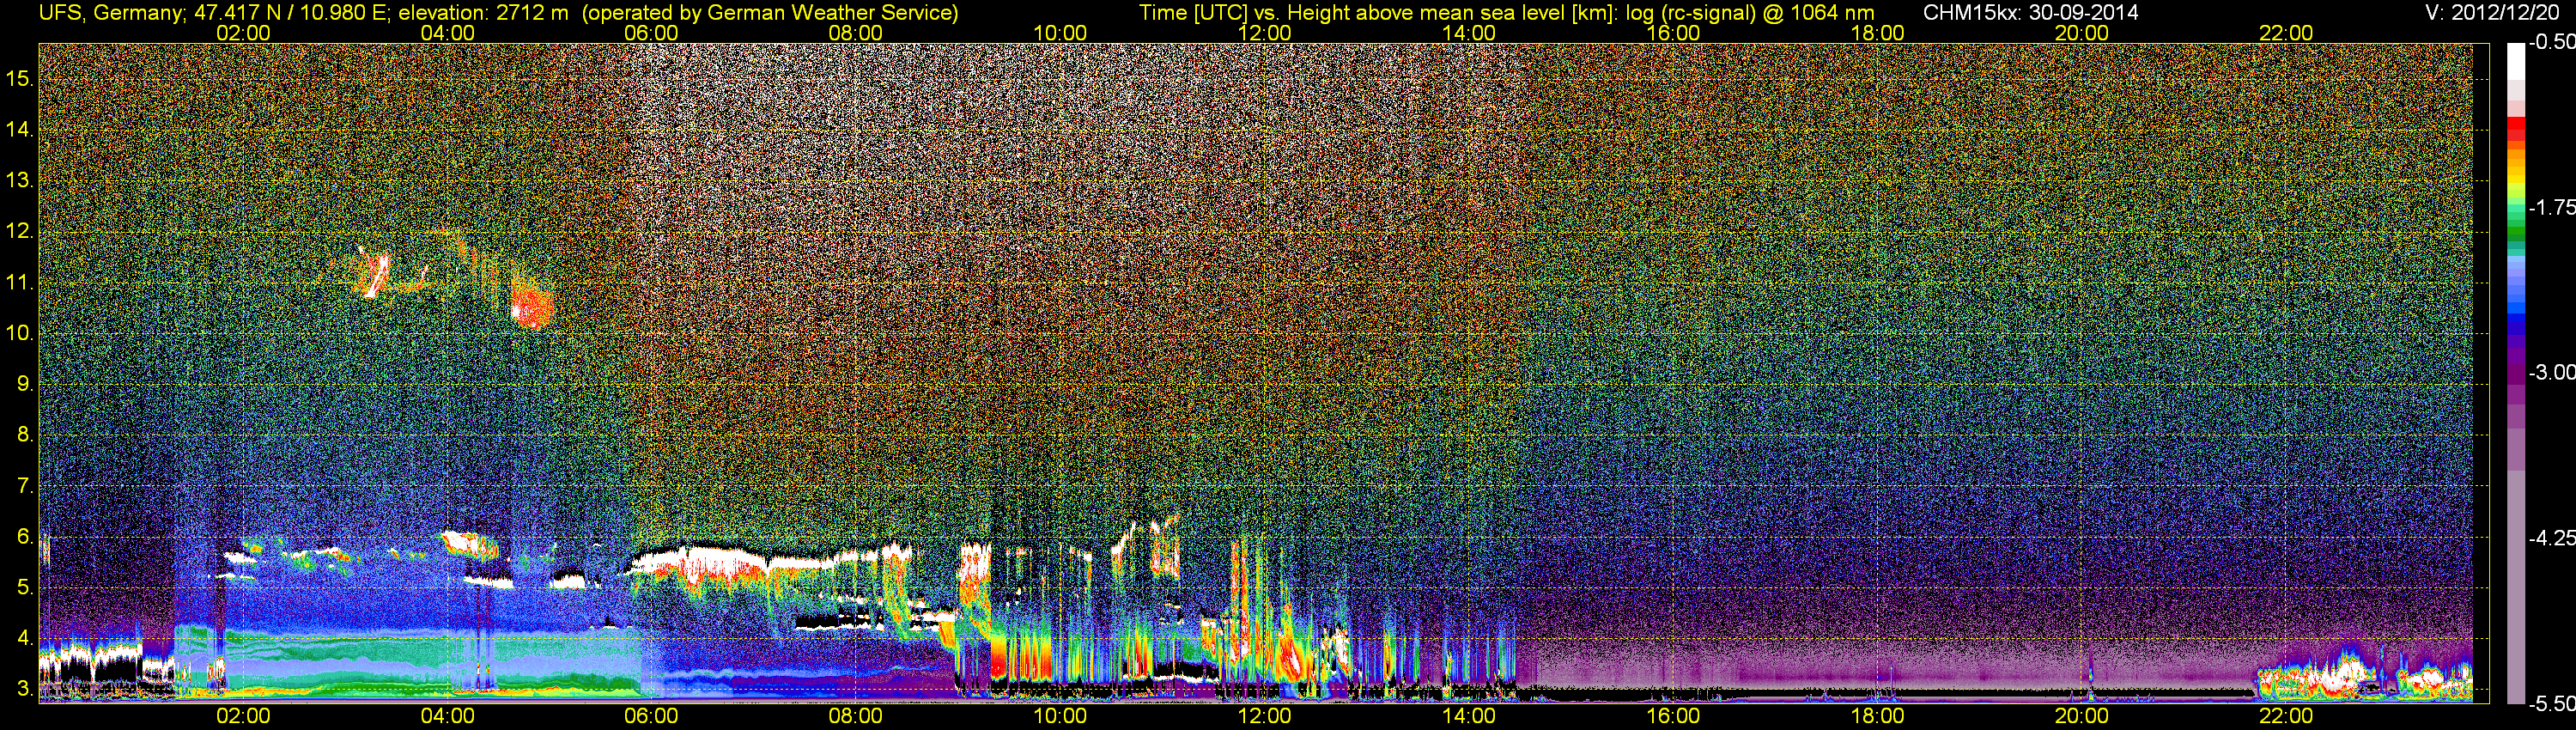Viewport: 2576px width, 730px height.
Task: Click the 20:00 label on the bottom time axis
Action: click(2082, 716)
